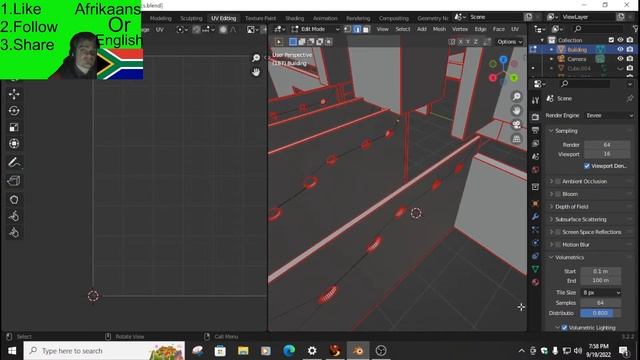Adjust the Distribution slider at 0.800
This screenshot has height=360, width=640.
(600, 313)
